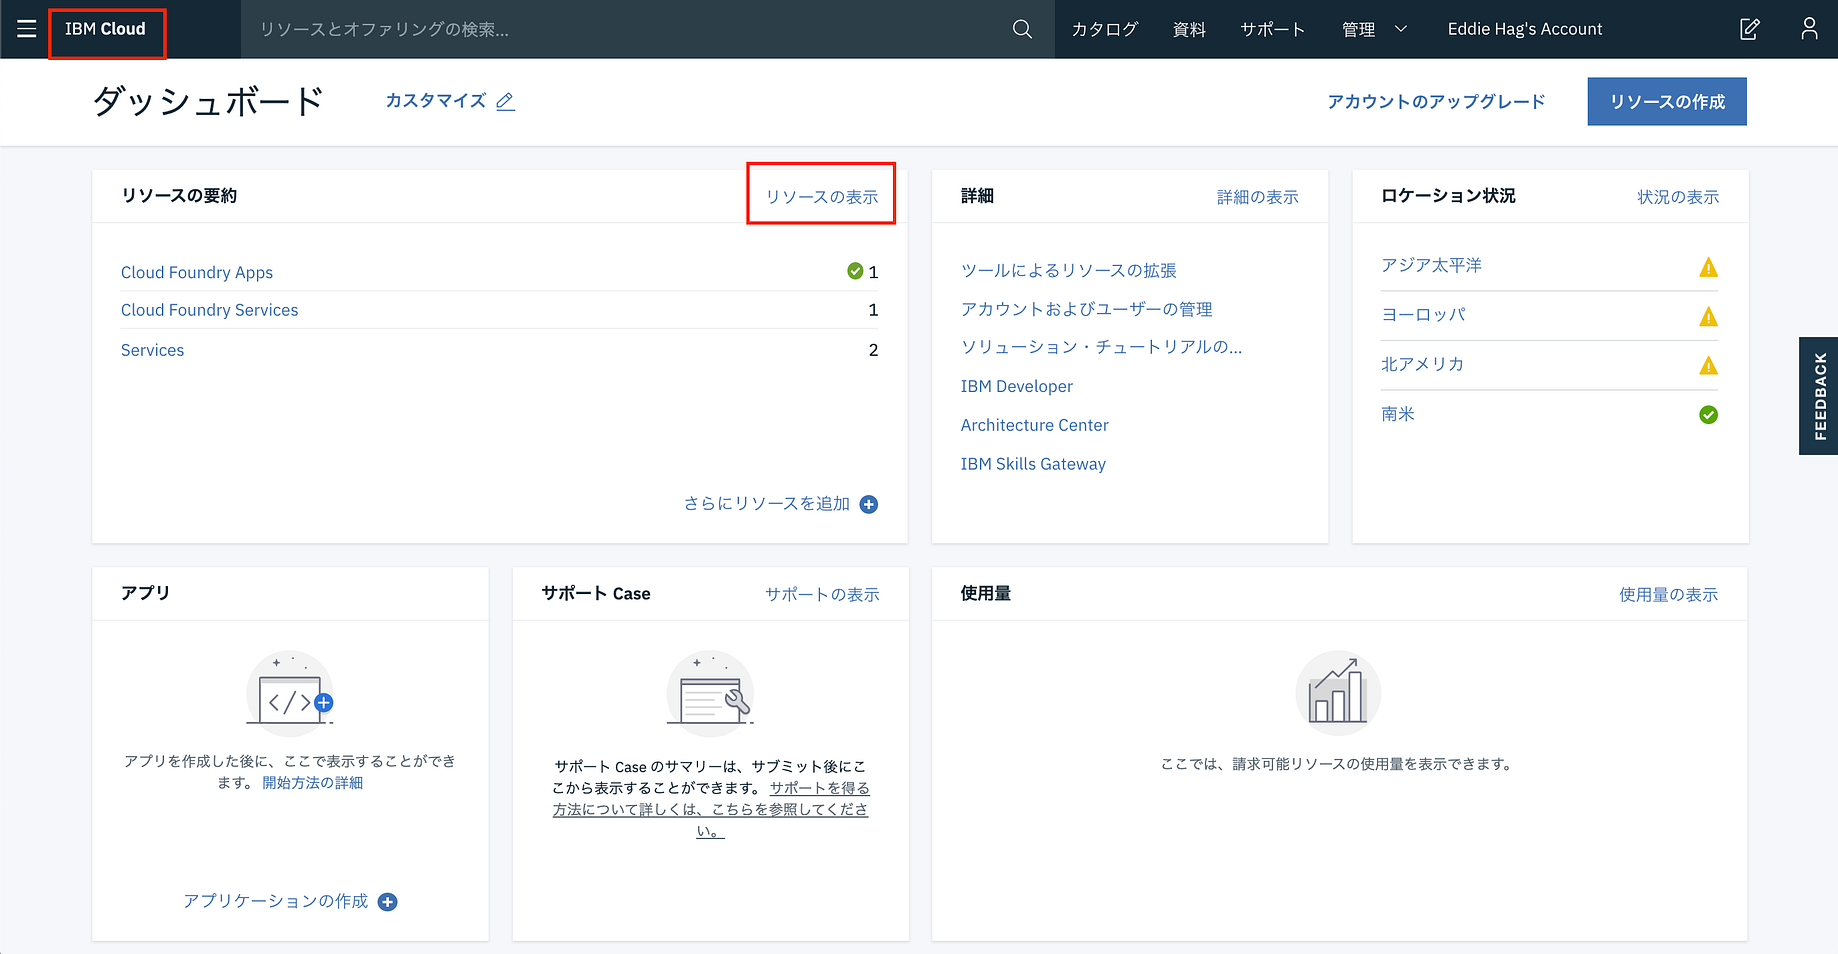The height and width of the screenshot is (954, 1838).
Task: Click the search magnifier icon
Action: 1022,29
